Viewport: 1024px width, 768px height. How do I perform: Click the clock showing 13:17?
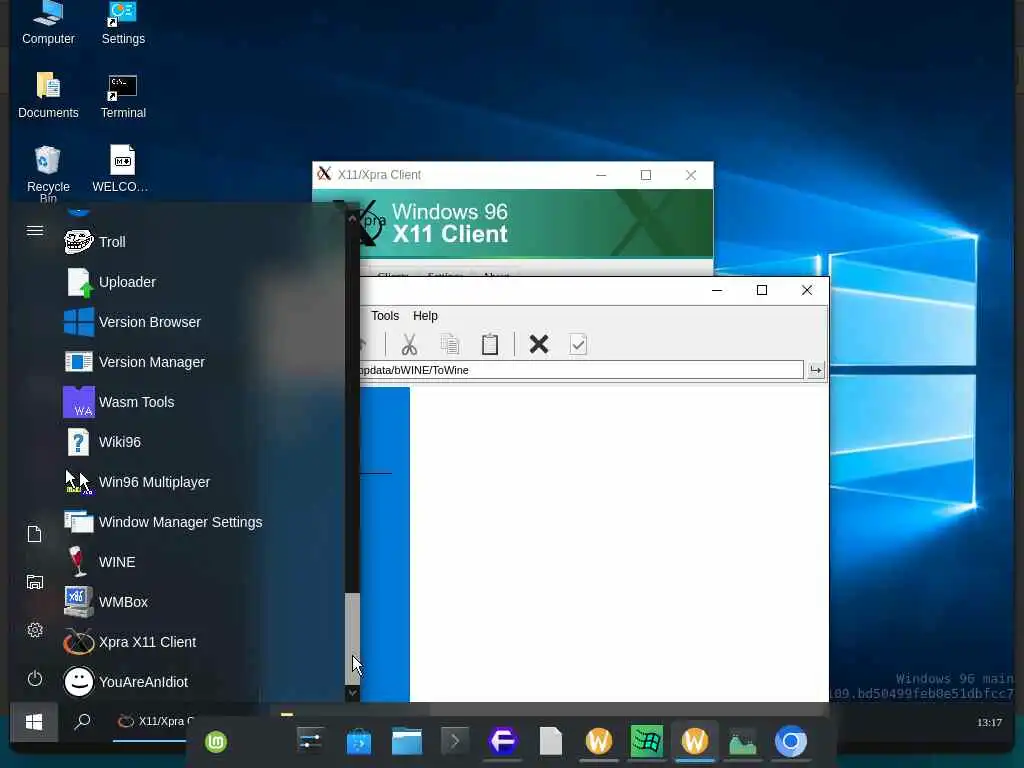point(989,722)
